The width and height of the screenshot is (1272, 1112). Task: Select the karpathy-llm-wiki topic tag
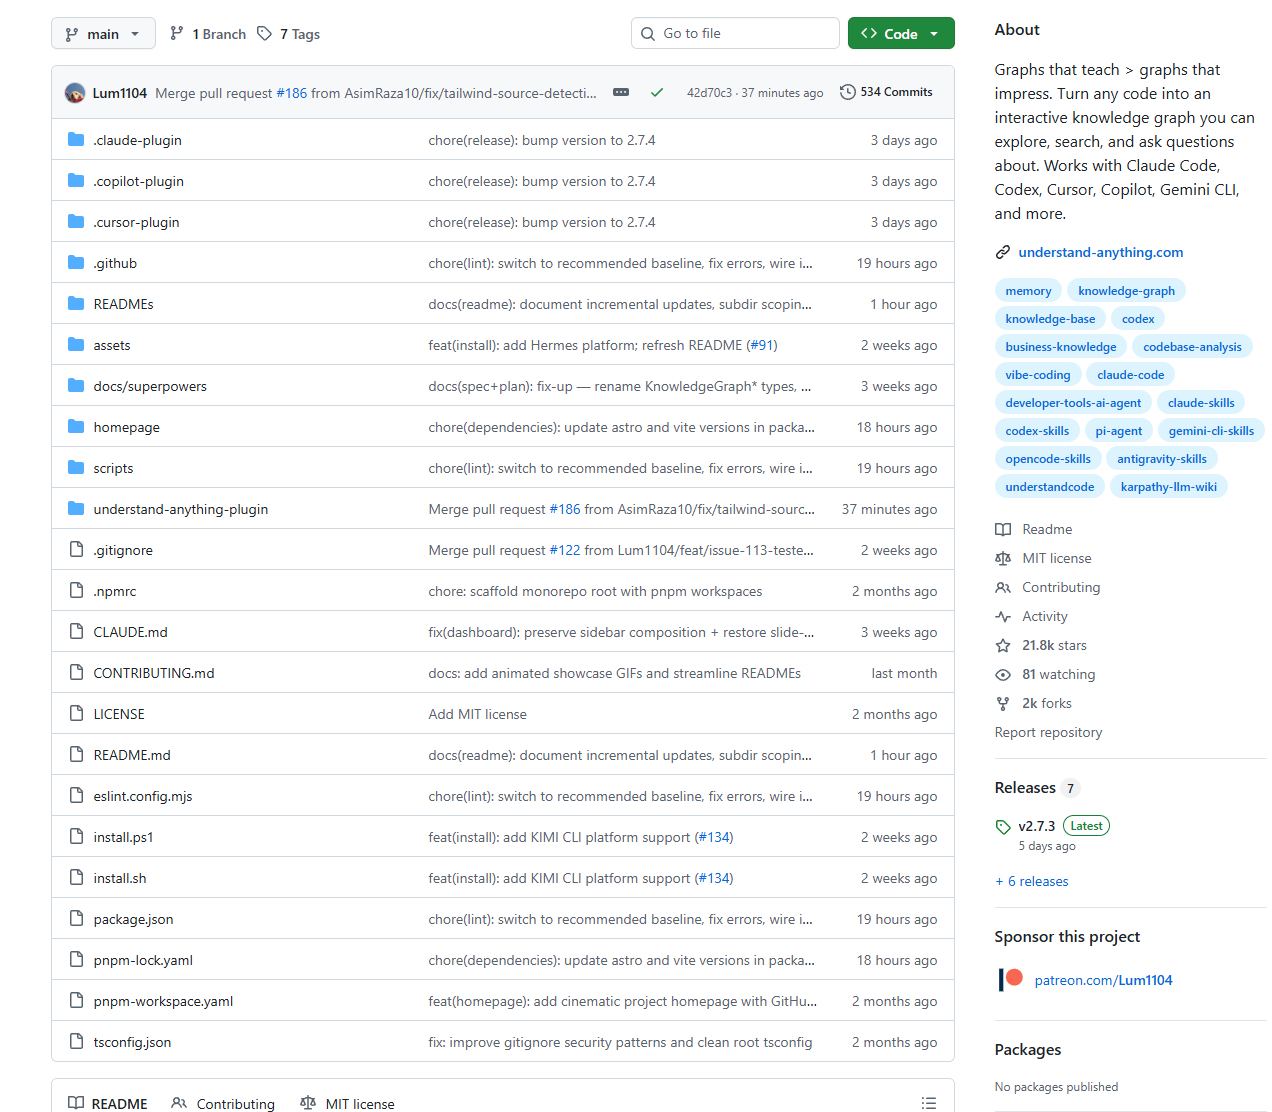coord(1168,487)
